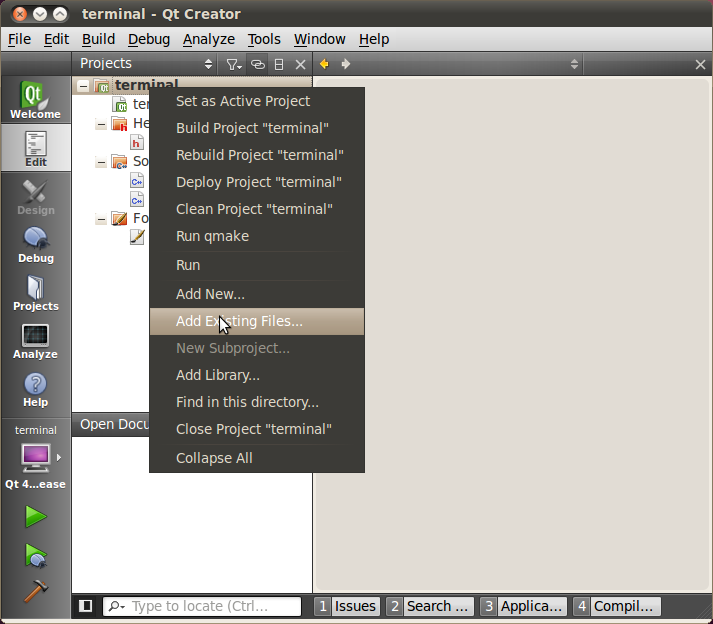
Task: Close the editor document with X
Action: (700, 64)
